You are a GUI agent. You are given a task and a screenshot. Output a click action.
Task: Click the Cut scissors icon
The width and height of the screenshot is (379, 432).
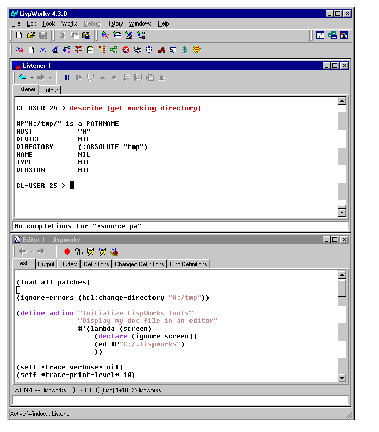click(x=62, y=35)
